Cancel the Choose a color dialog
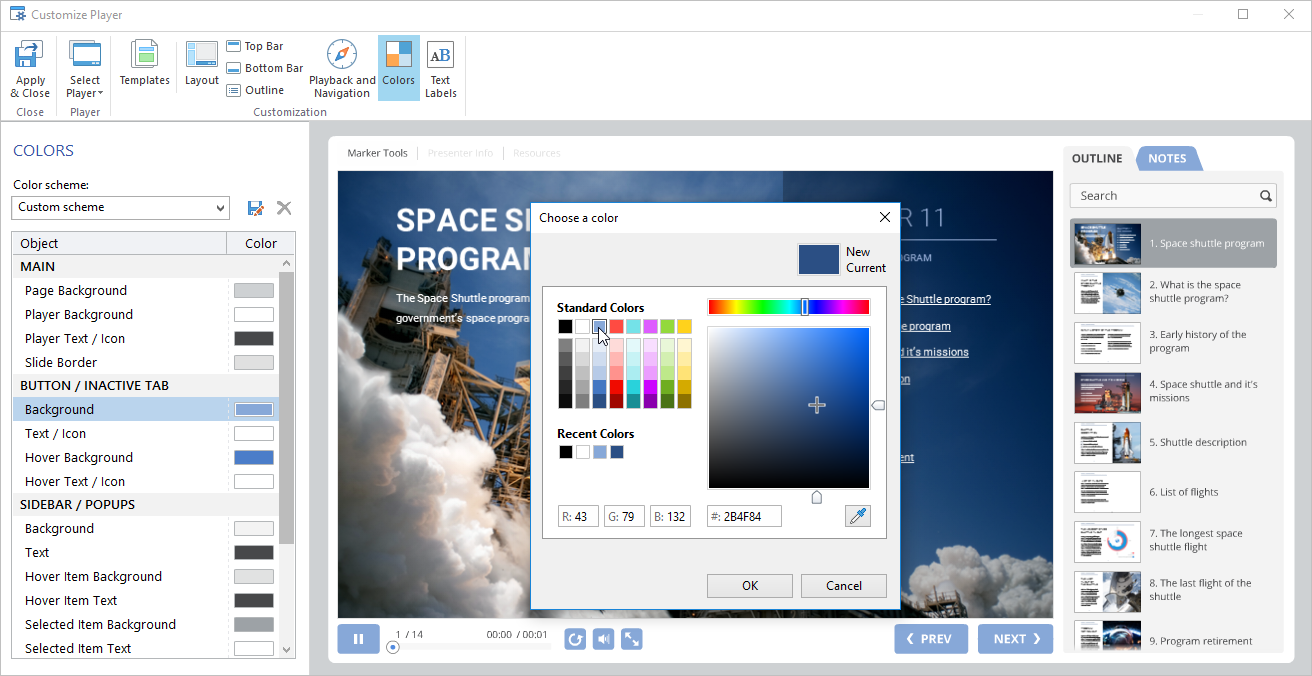Image resolution: width=1312 pixels, height=676 pixels. coord(844,586)
